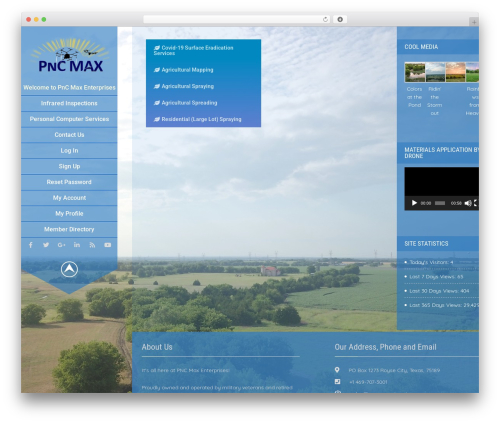The width and height of the screenshot is (500, 423).
Task: Open Residential (Large Lot) Spraying link
Action: pos(197,119)
